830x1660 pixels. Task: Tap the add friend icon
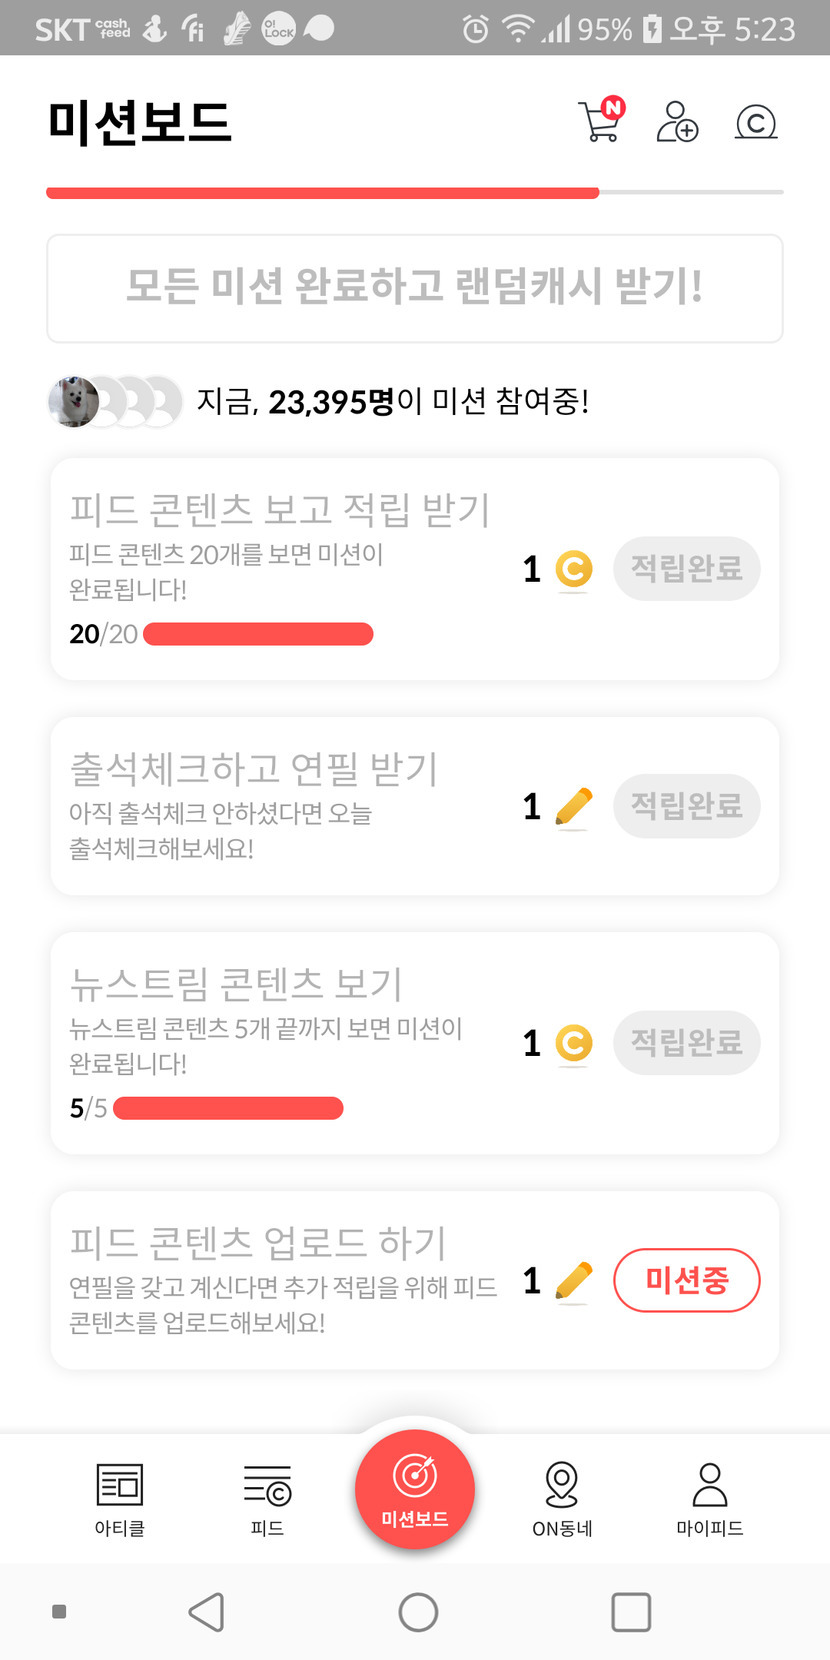click(x=677, y=122)
